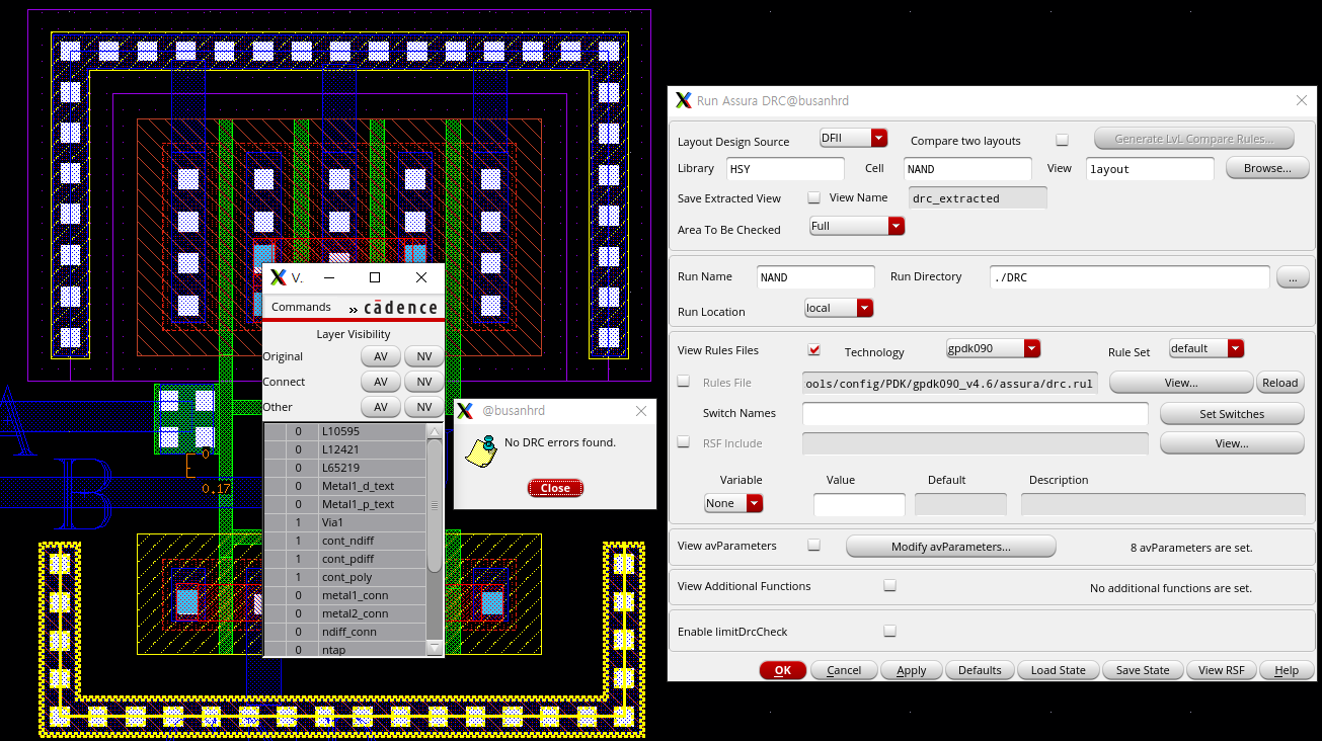Image resolution: width=1322 pixels, height=741 pixels.
Task: Uncheck the View Rules Files checkbox
Action: (x=814, y=350)
